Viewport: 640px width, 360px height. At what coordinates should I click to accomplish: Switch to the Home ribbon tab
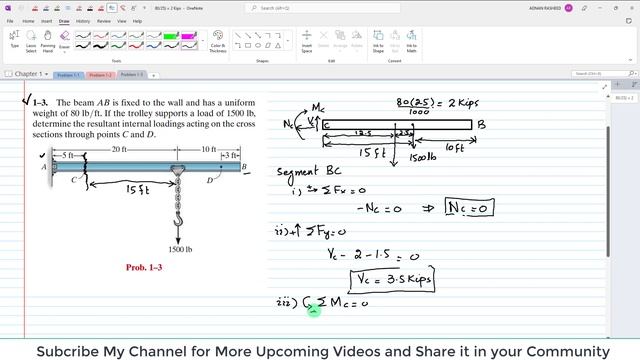tap(28, 21)
